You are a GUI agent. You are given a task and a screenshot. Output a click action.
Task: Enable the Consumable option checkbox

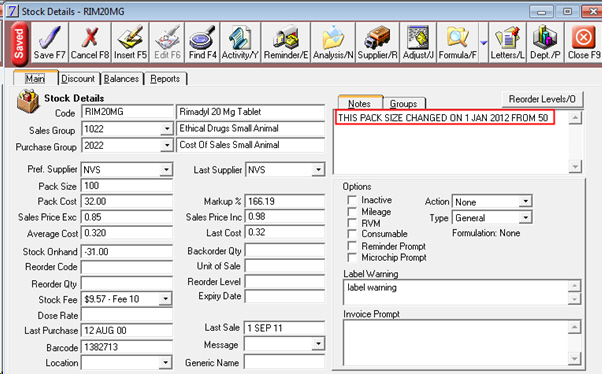tap(352, 234)
